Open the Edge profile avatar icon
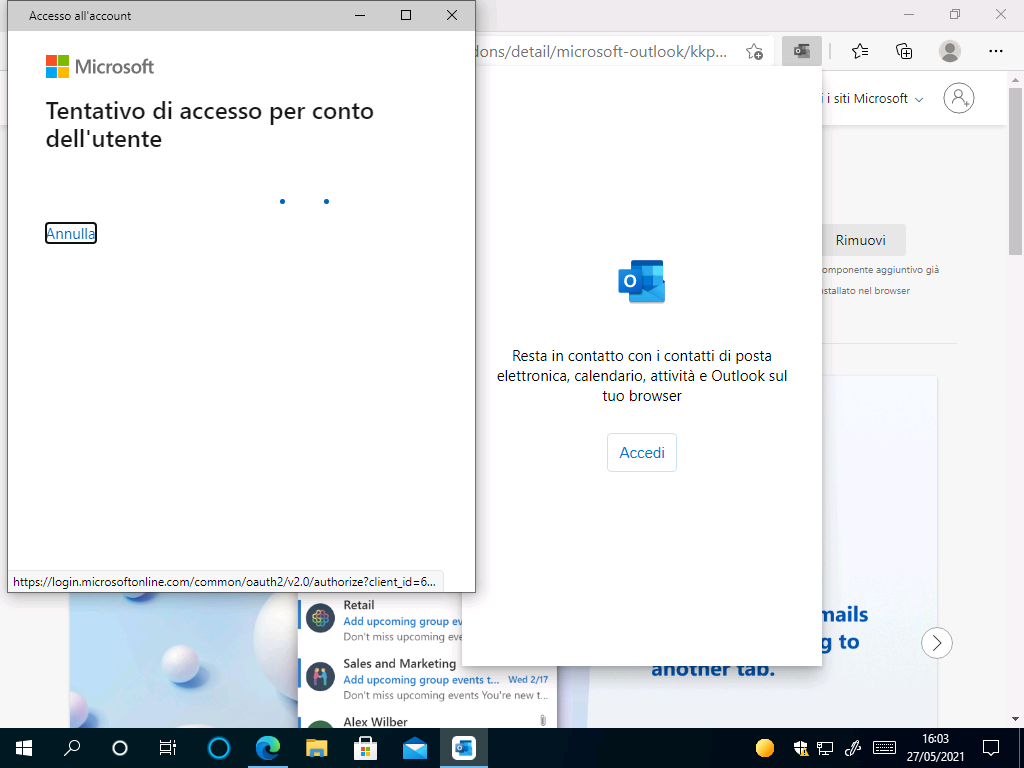 [x=950, y=51]
